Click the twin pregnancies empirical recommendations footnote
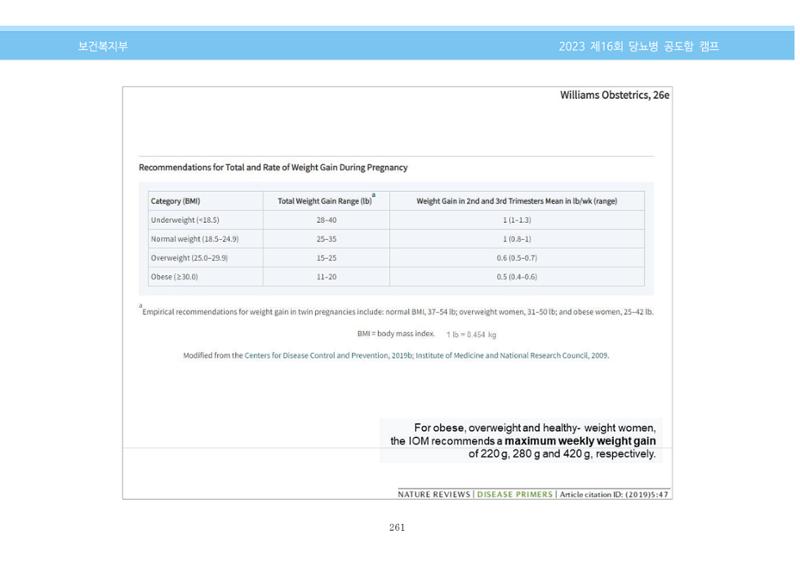Screen dimensions: 800x566 396,311
